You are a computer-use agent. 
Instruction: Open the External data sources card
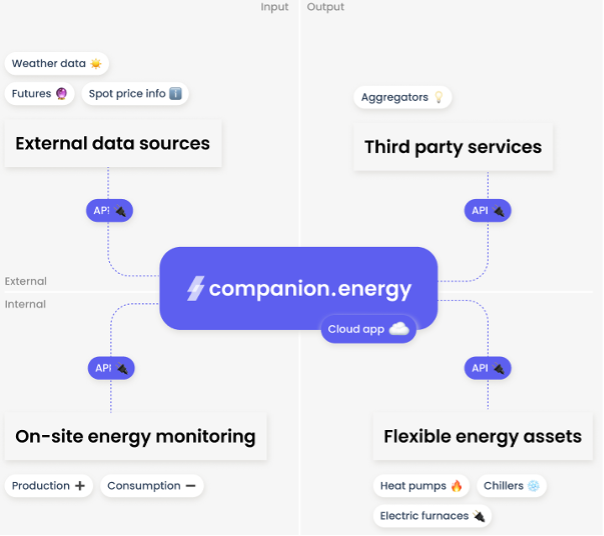click(x=113, y=144)
